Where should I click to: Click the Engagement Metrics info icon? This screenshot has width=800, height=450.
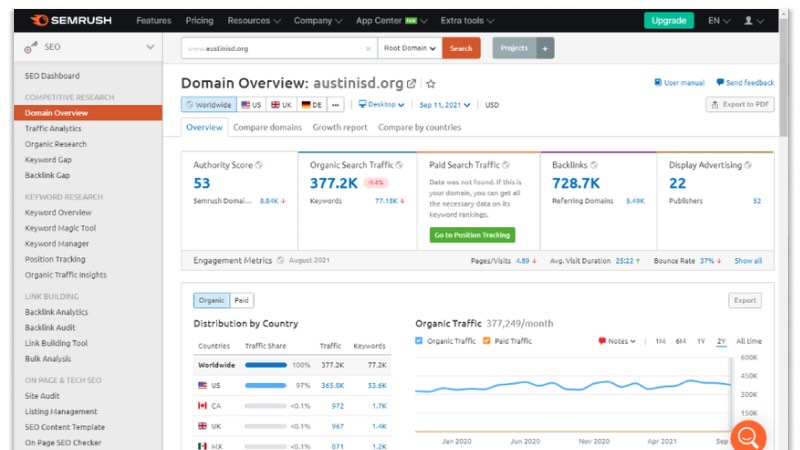coord(280,260)
